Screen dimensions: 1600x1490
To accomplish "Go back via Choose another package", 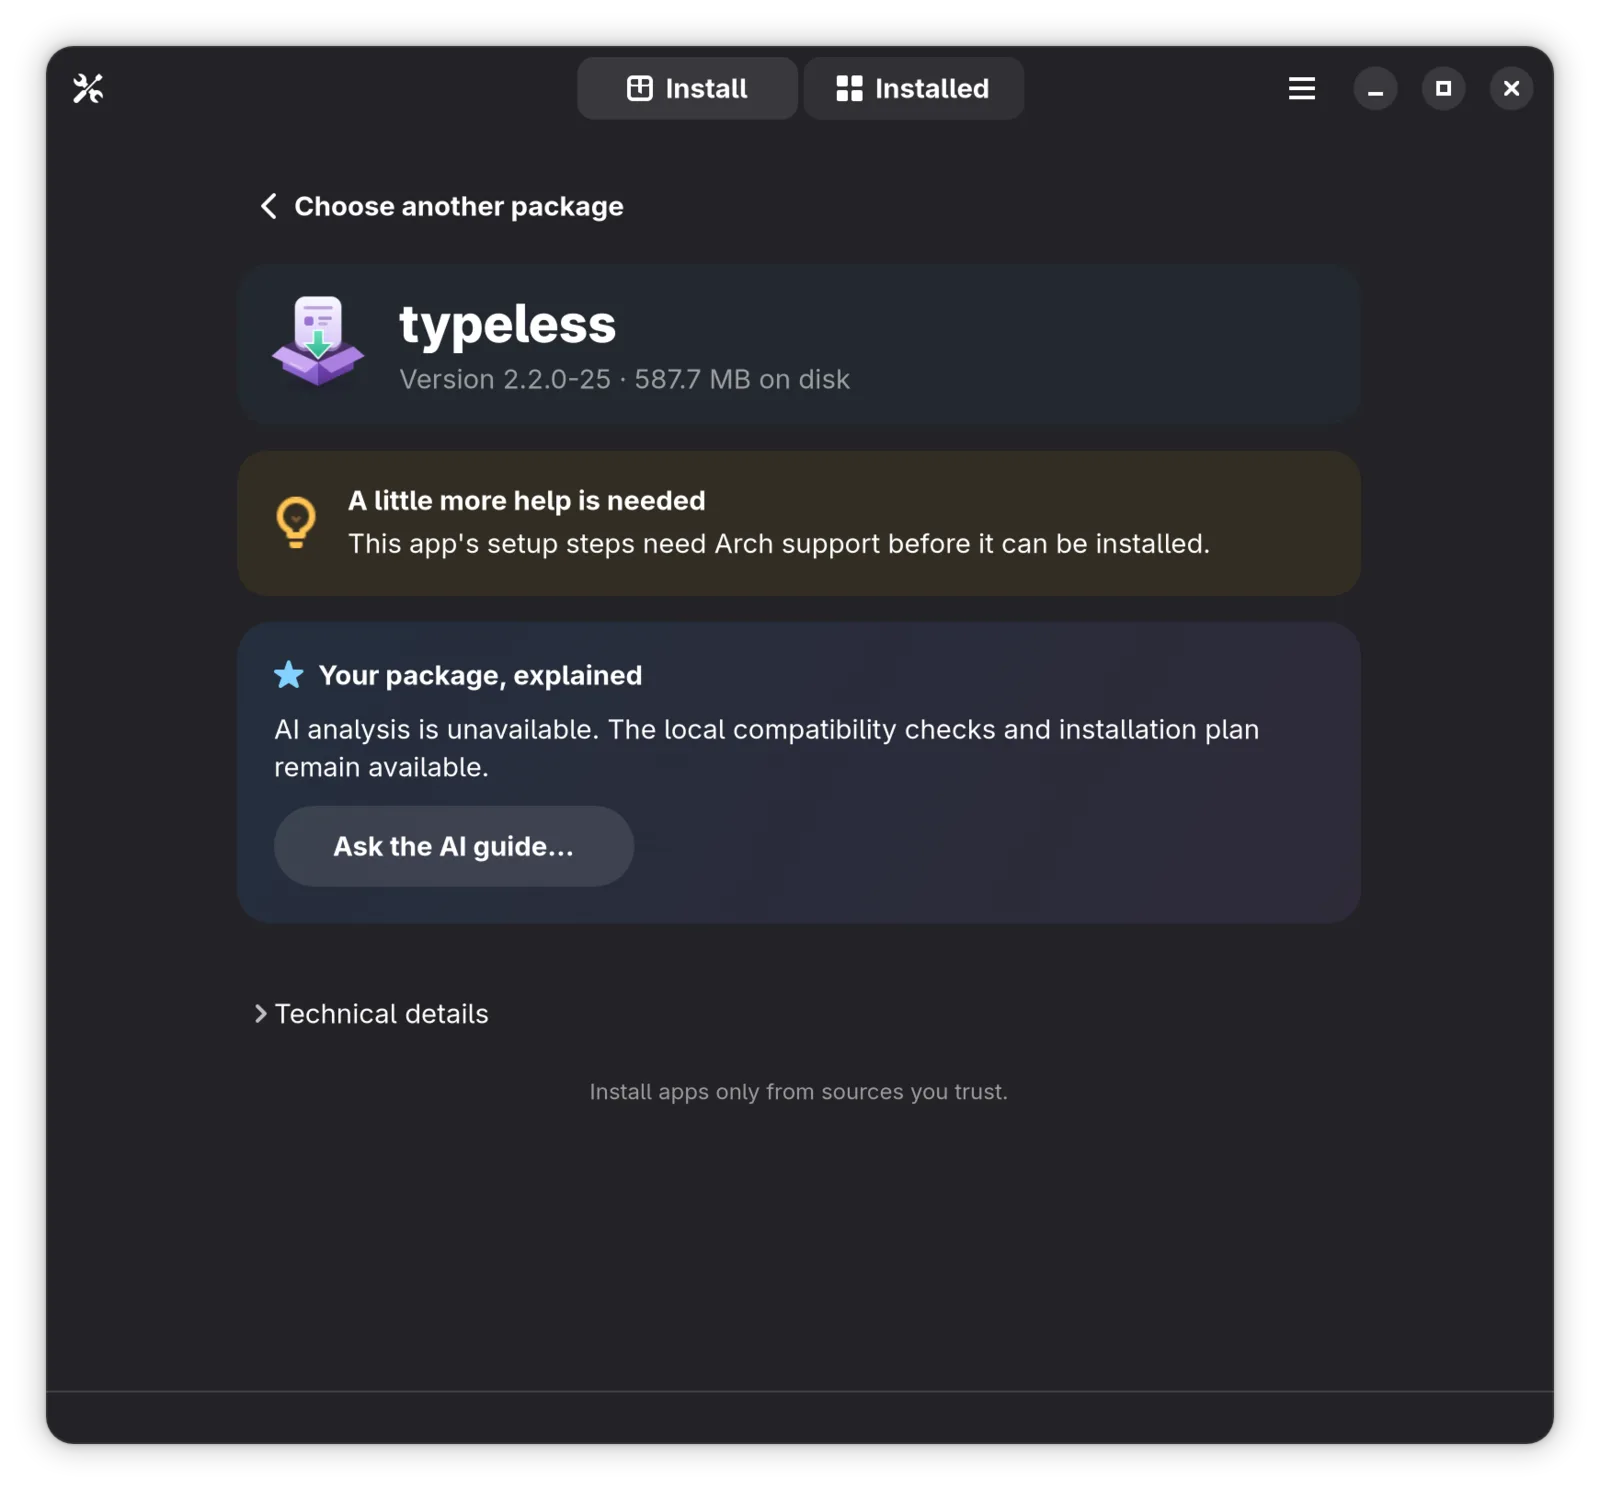I will click(441, 206).
